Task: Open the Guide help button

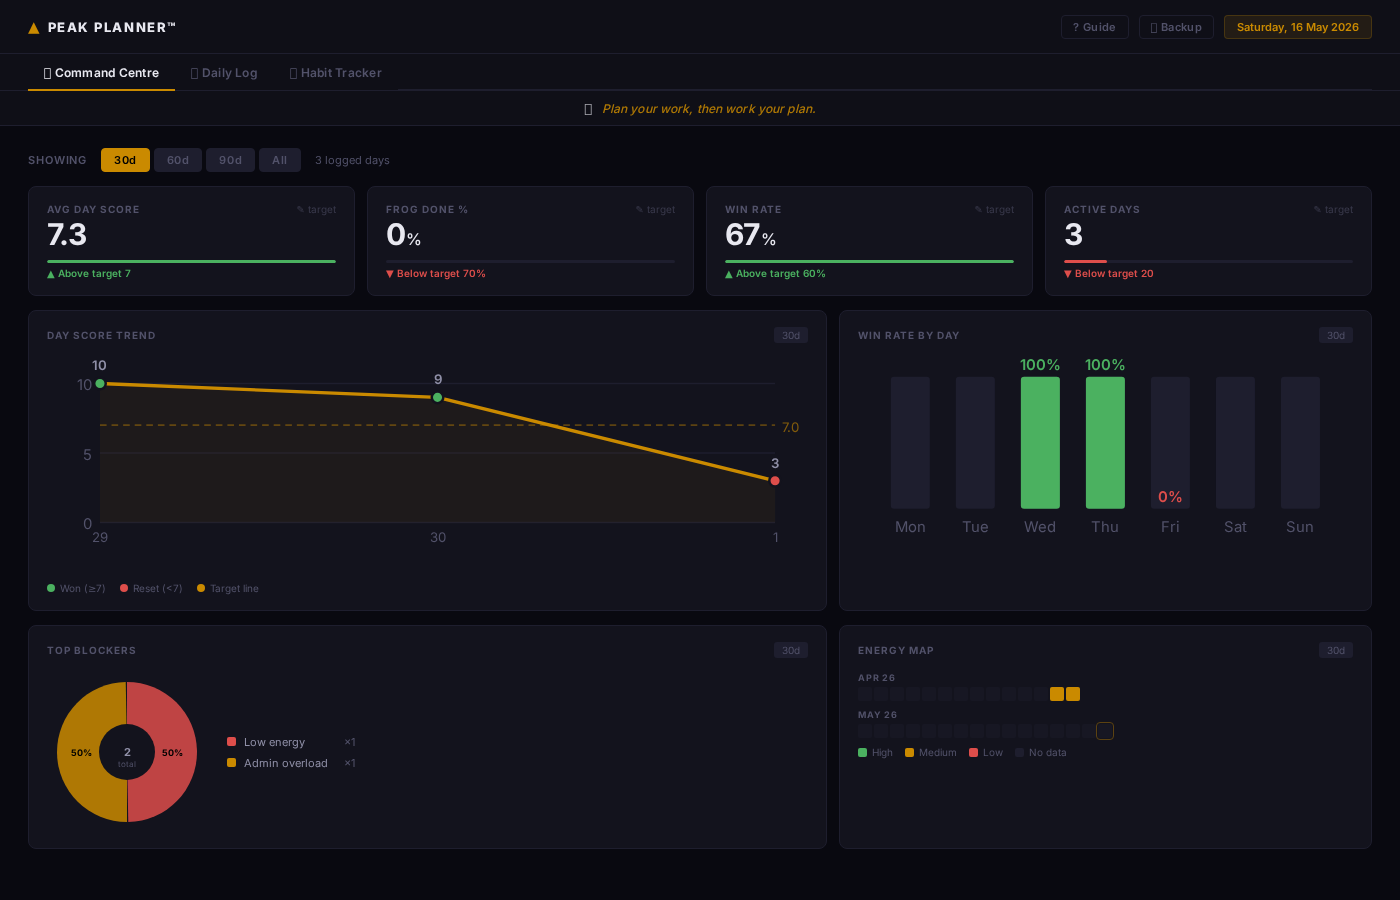Action: [1094, 27]
